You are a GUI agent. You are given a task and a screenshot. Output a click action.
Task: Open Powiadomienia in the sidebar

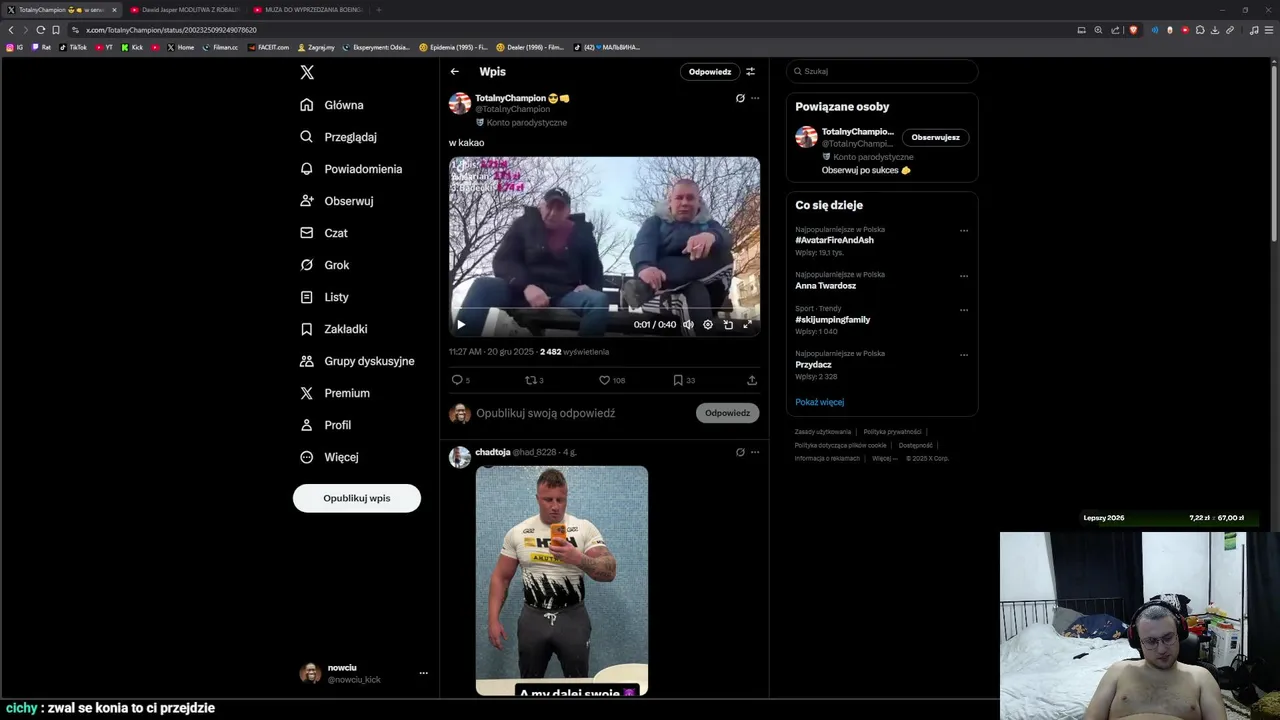pyautogui.click(x=351, y=169)
